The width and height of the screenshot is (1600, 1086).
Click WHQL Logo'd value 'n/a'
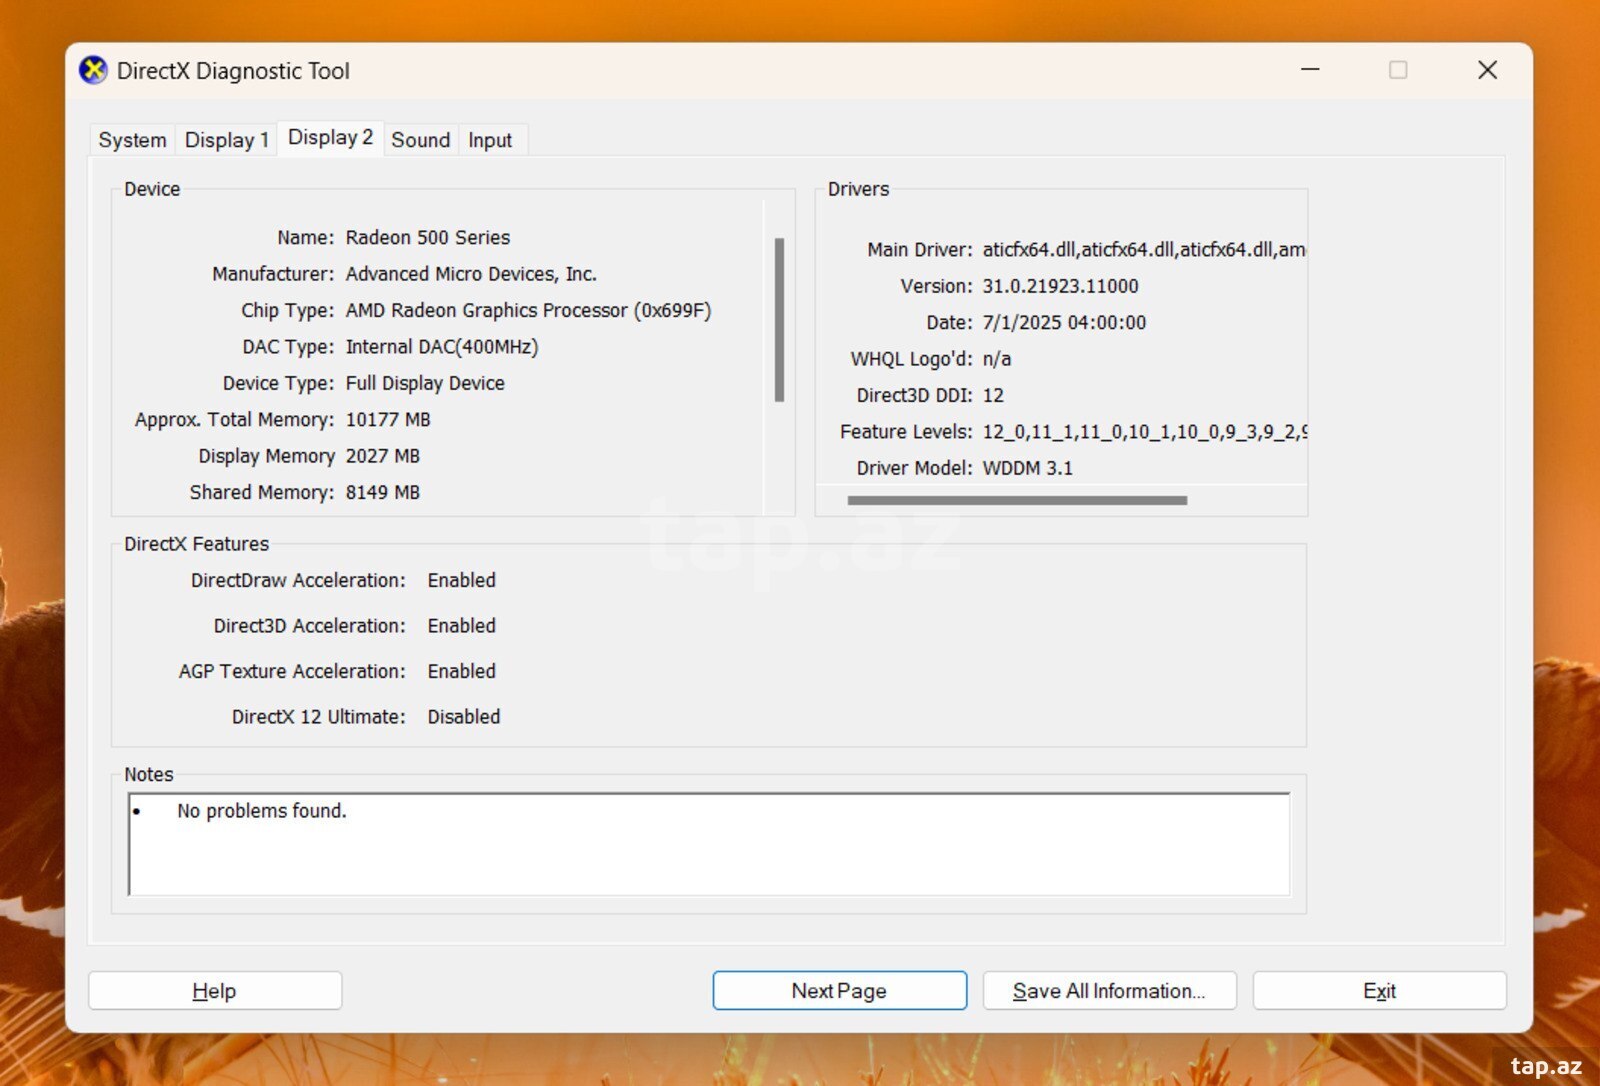[x=997, y=359]
